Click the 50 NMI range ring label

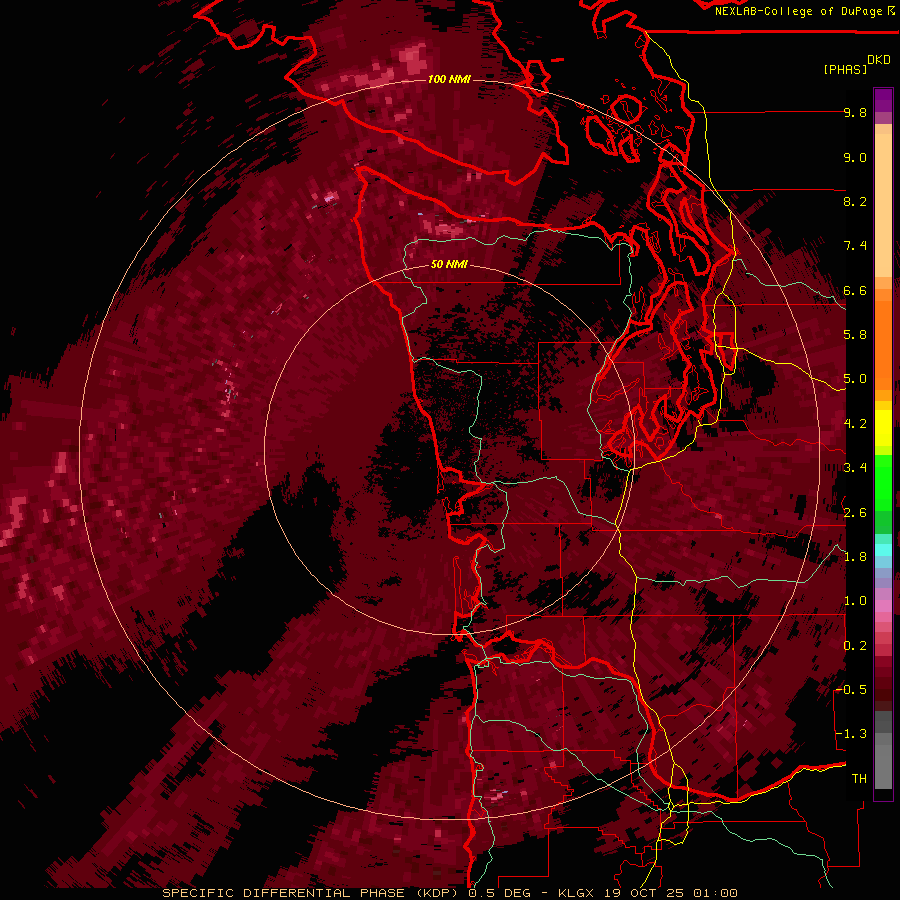tap(449, 264)
